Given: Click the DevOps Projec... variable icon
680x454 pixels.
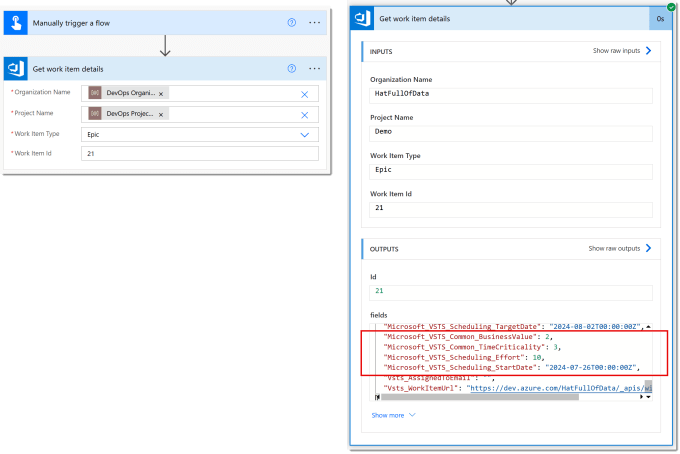Looking at the screenshot, I should (x=95, y=114).
